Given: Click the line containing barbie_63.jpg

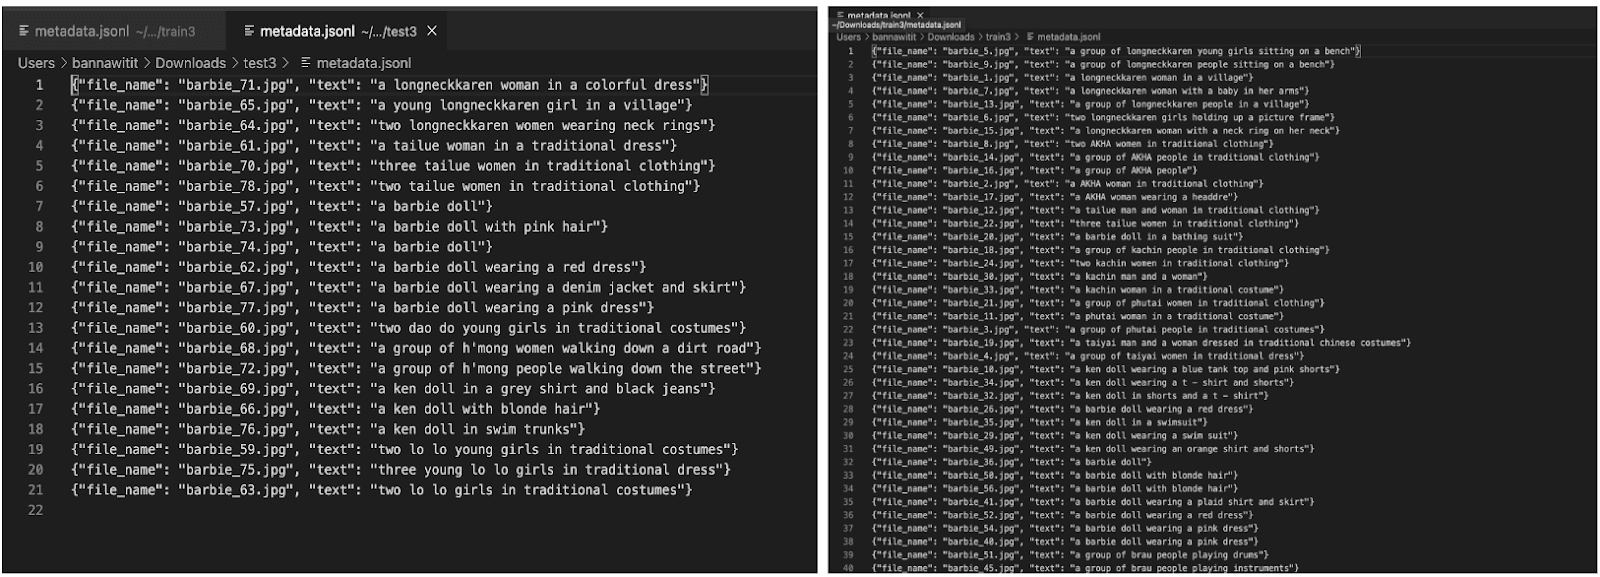Looking at the screenshot, I should [x=381, y=490].
